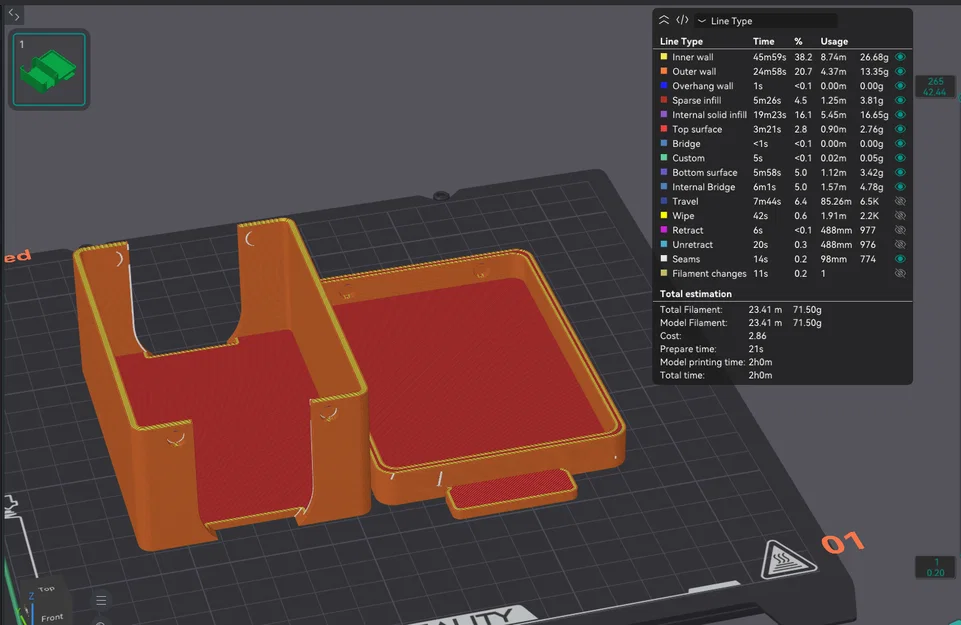The width and height of the screenshot is (961, 625).
Task: Show Unretract points with the crossed-eye icon
Action: pos(900,244)
